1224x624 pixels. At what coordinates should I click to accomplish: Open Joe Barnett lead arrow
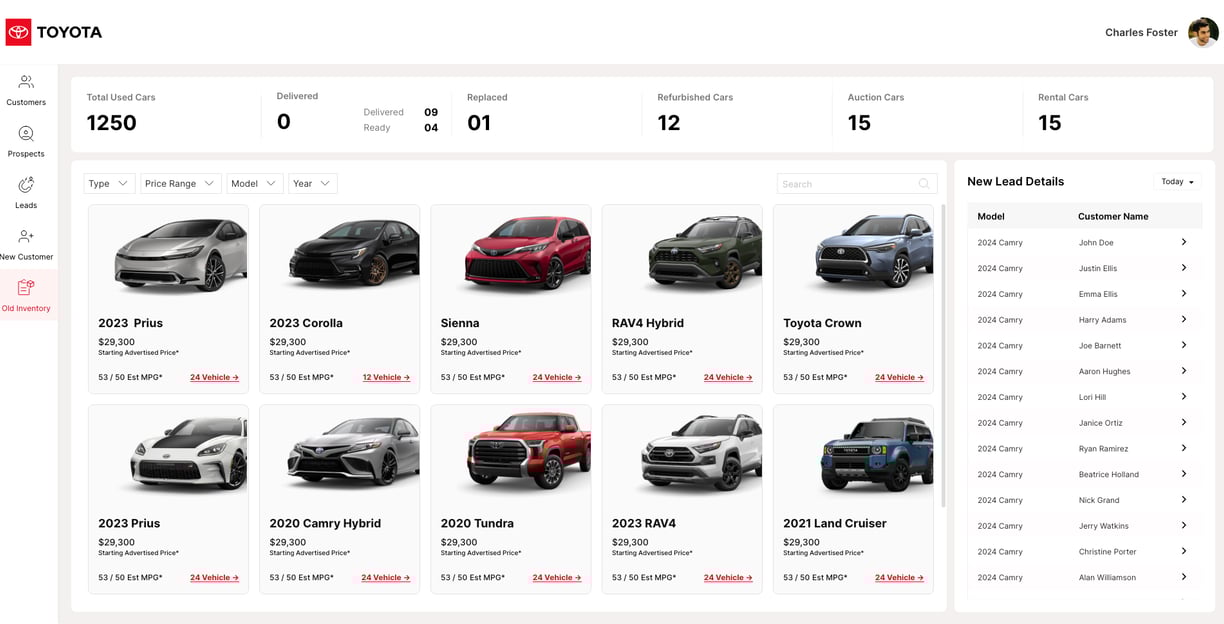pyautogui.click(x=1184, y=345)
